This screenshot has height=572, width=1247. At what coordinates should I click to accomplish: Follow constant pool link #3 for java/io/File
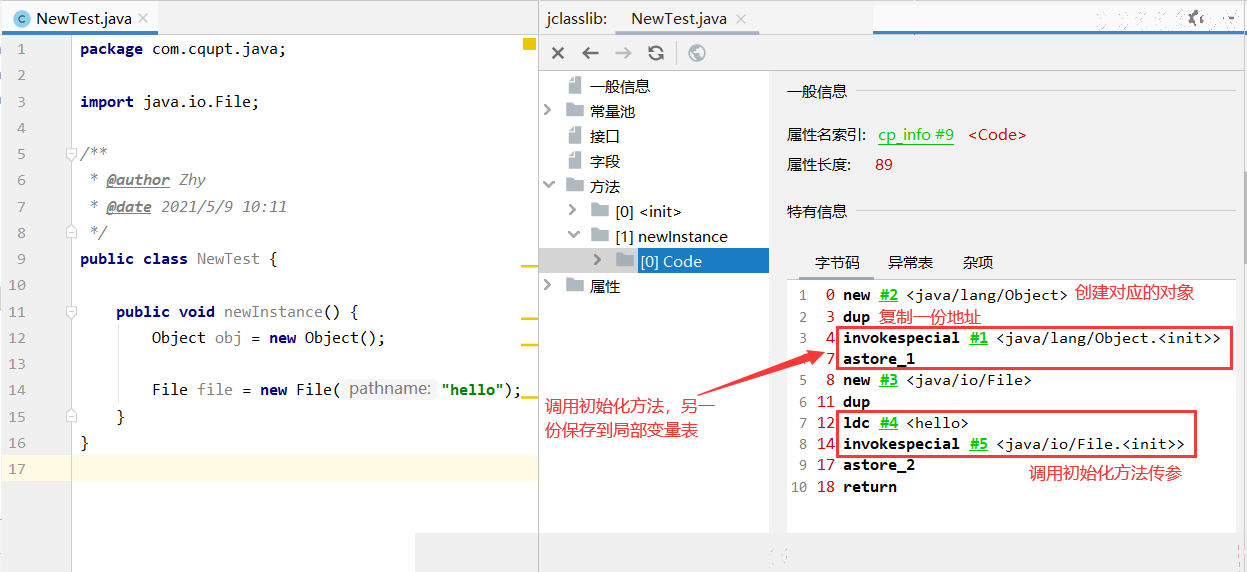pos(888,380)
